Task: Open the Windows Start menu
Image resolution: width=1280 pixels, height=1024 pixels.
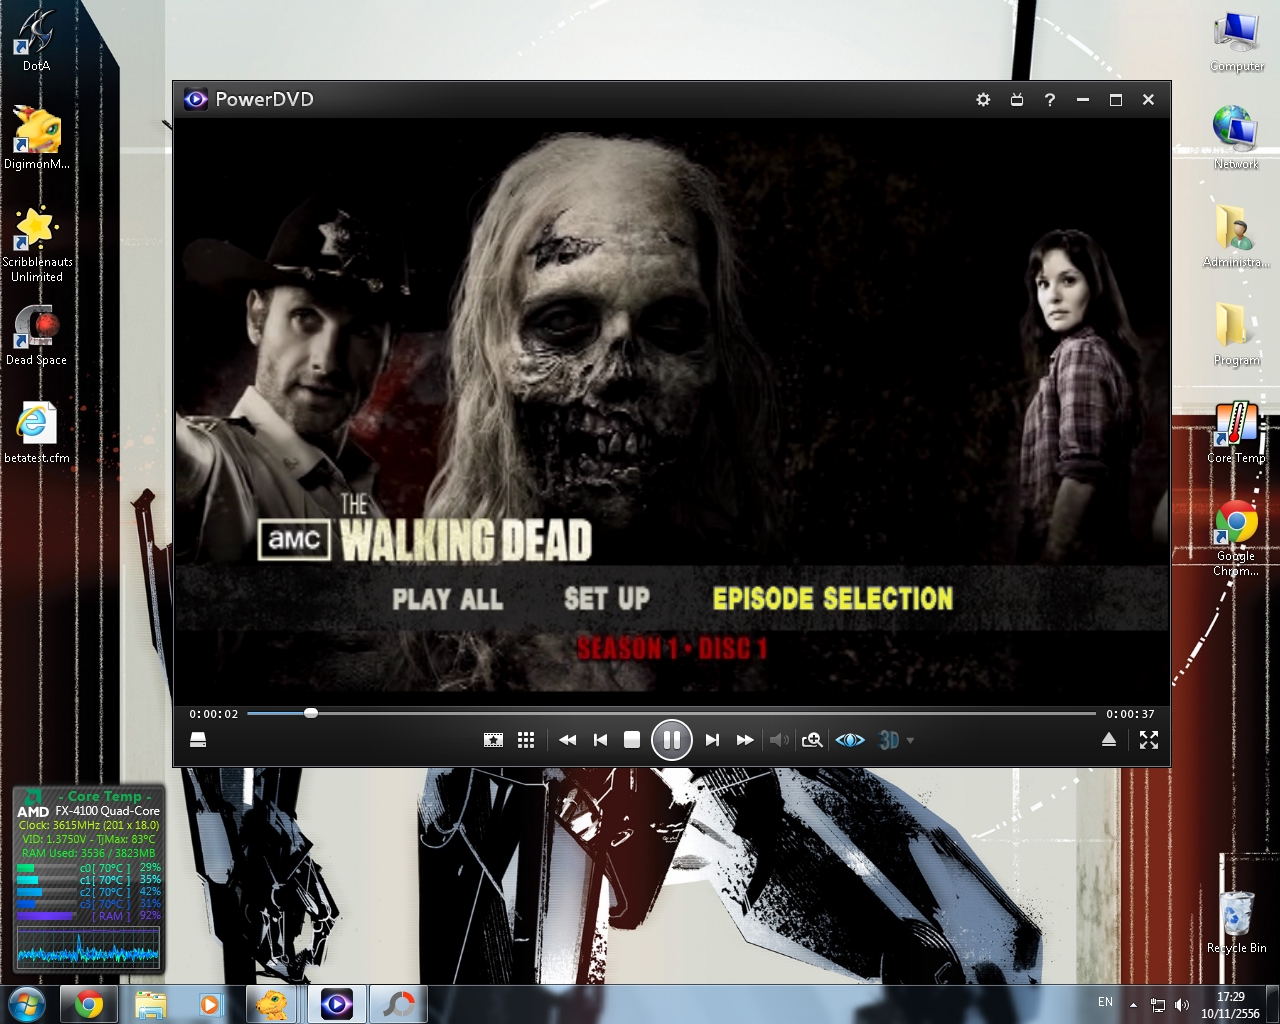Action: (x=27, y=1004)
